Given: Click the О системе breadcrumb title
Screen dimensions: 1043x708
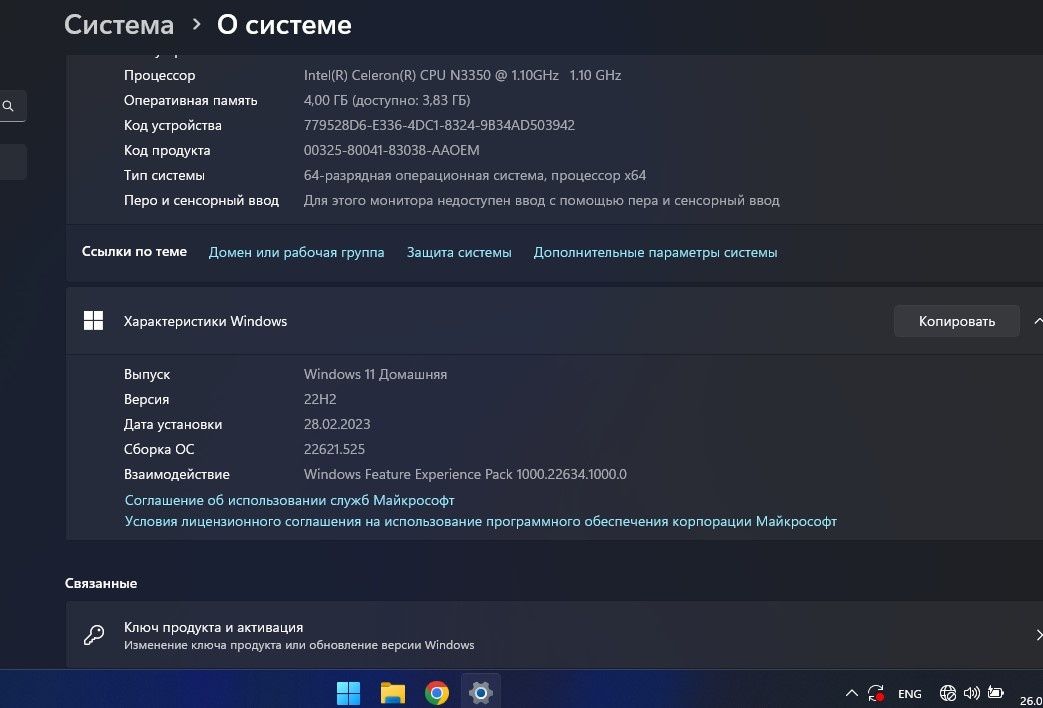Looking at the screenshot, I should point(284,25).
